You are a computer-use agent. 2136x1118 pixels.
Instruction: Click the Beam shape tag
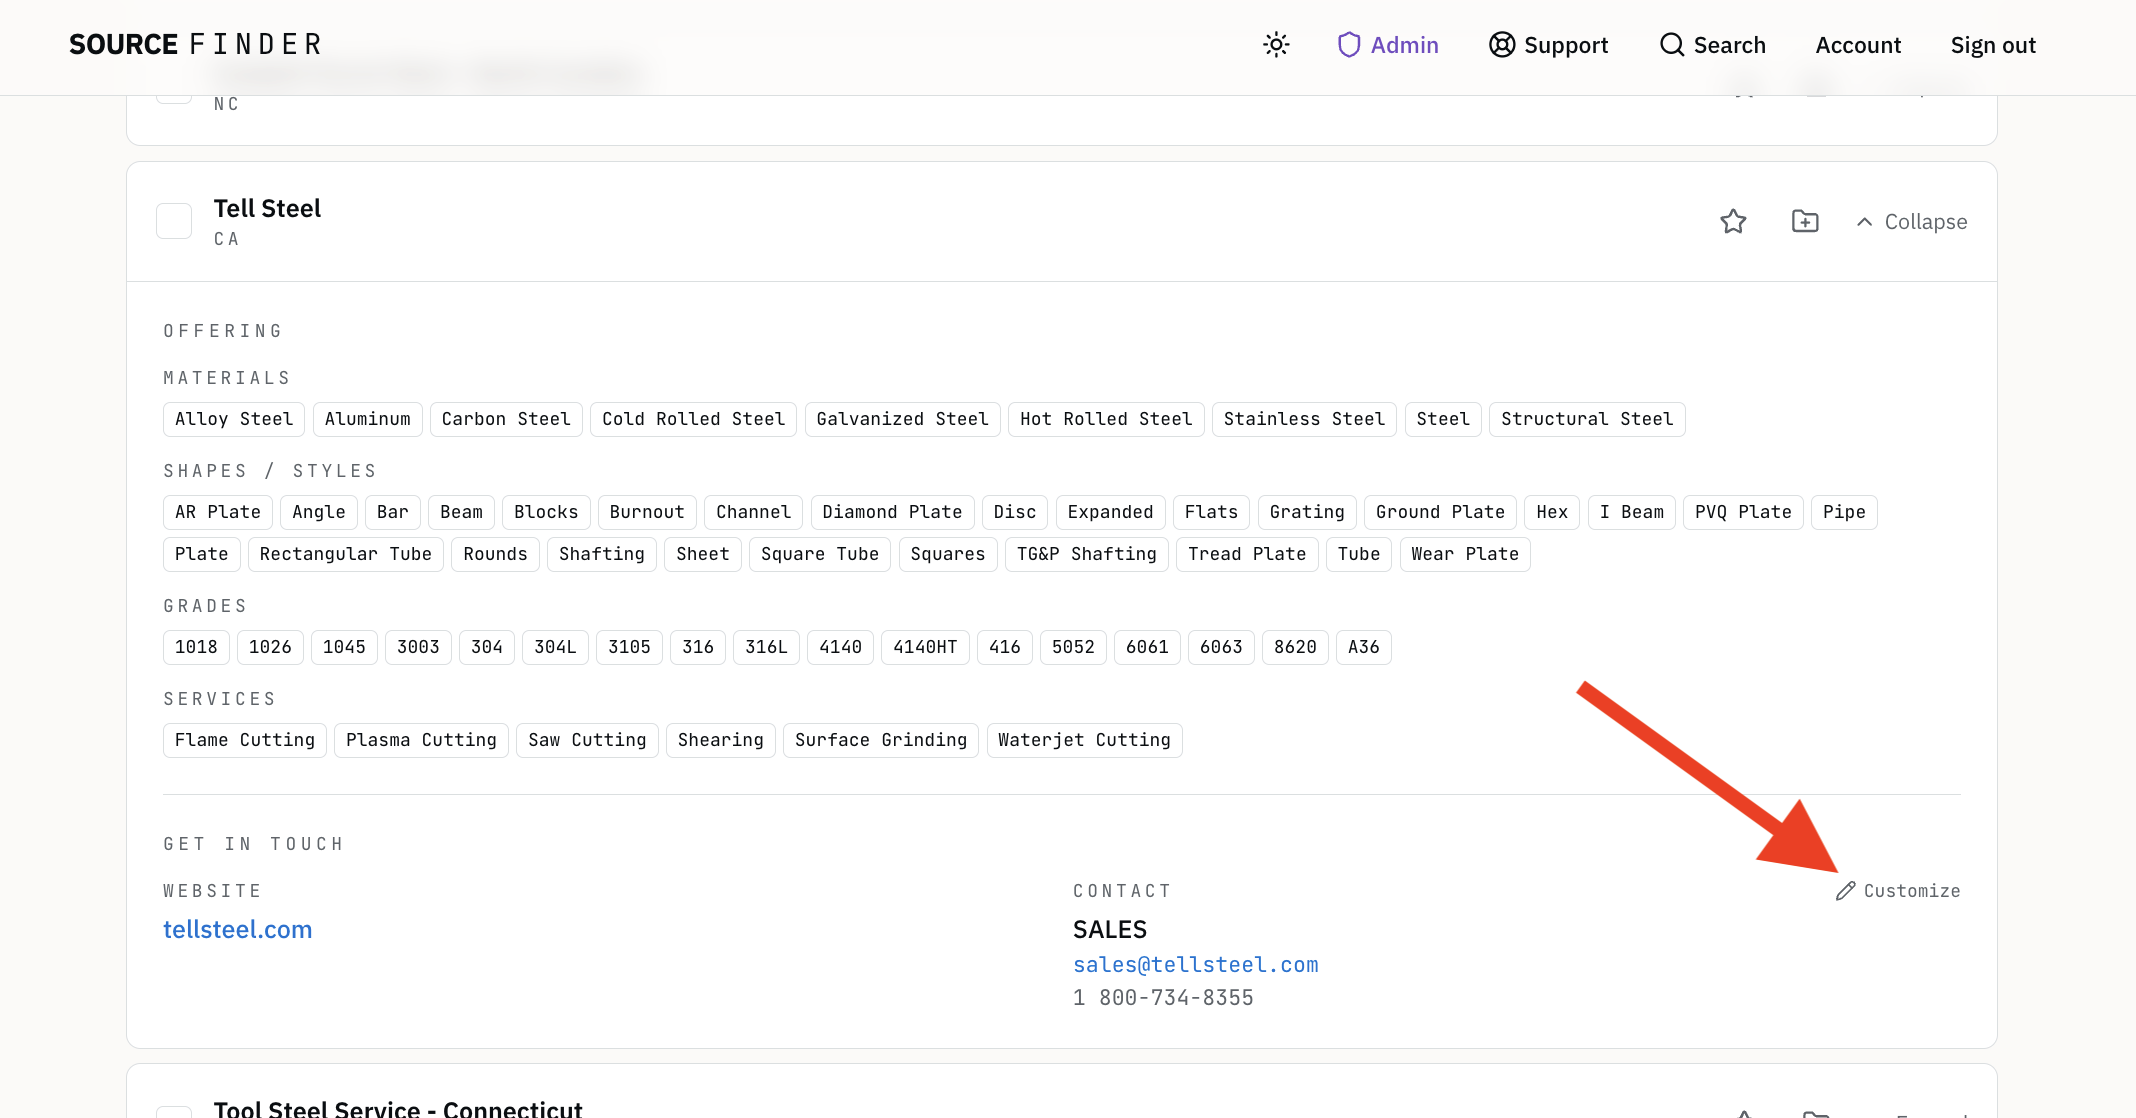461,512
